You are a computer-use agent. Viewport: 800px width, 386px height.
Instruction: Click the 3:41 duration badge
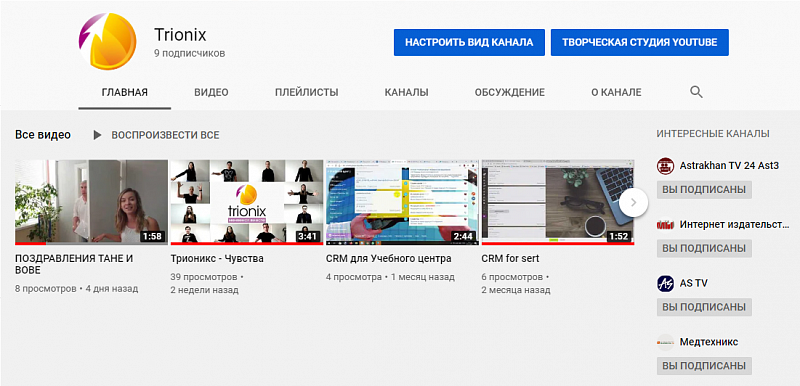pos(307,237)
